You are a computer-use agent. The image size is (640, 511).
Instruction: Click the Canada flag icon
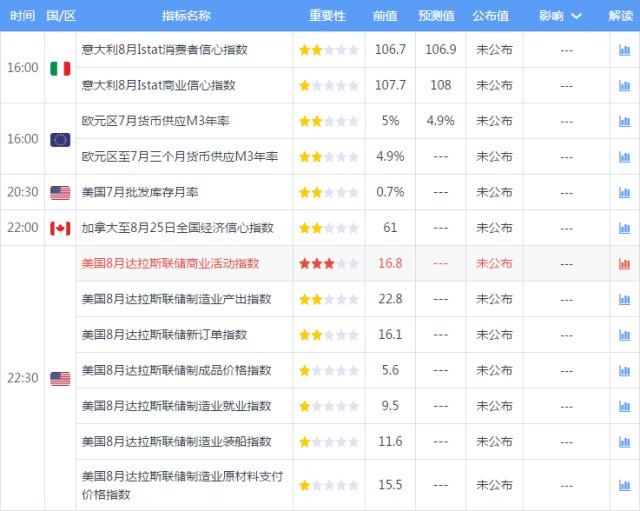(60, 228)
